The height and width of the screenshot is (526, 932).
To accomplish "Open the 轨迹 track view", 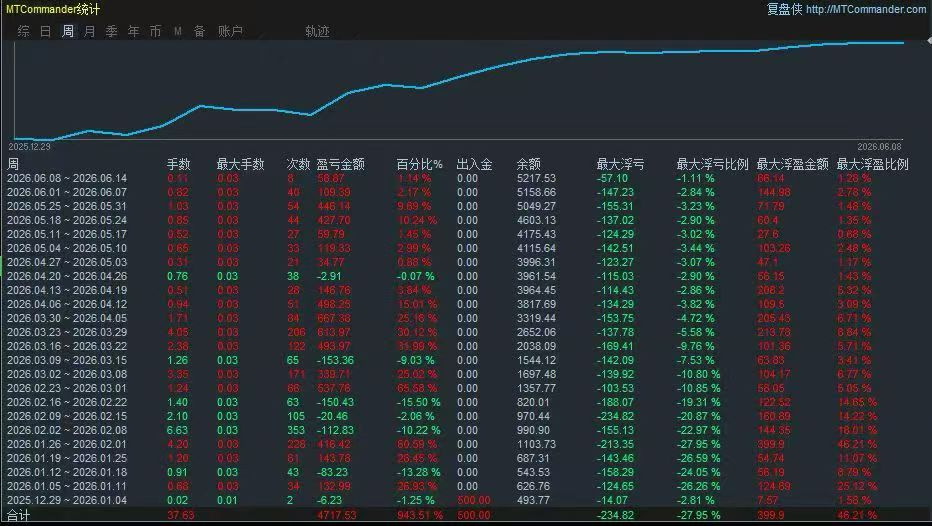I will (317, 31).
